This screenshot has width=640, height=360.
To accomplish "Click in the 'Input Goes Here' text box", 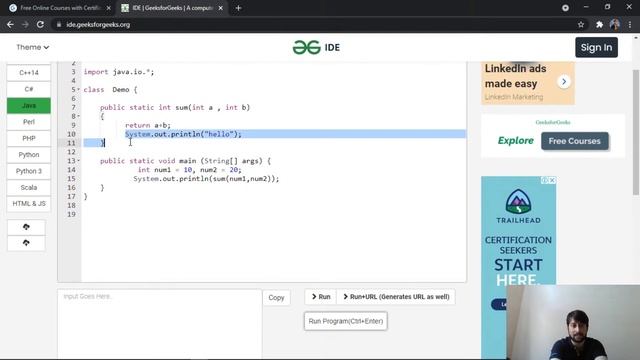I will pyautogui.click(x=160, y=324).
